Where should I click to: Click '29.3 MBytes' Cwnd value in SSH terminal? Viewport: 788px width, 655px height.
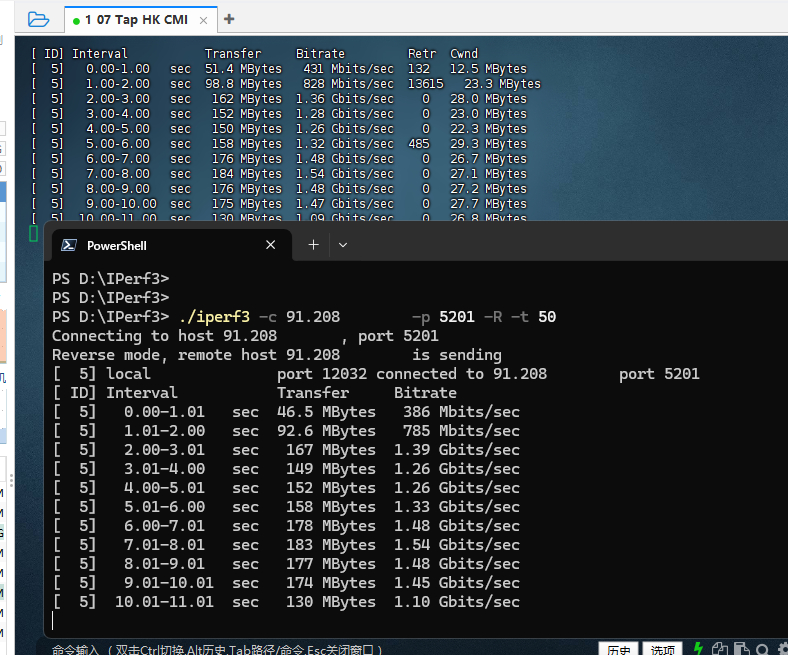(x=488, y=144)
